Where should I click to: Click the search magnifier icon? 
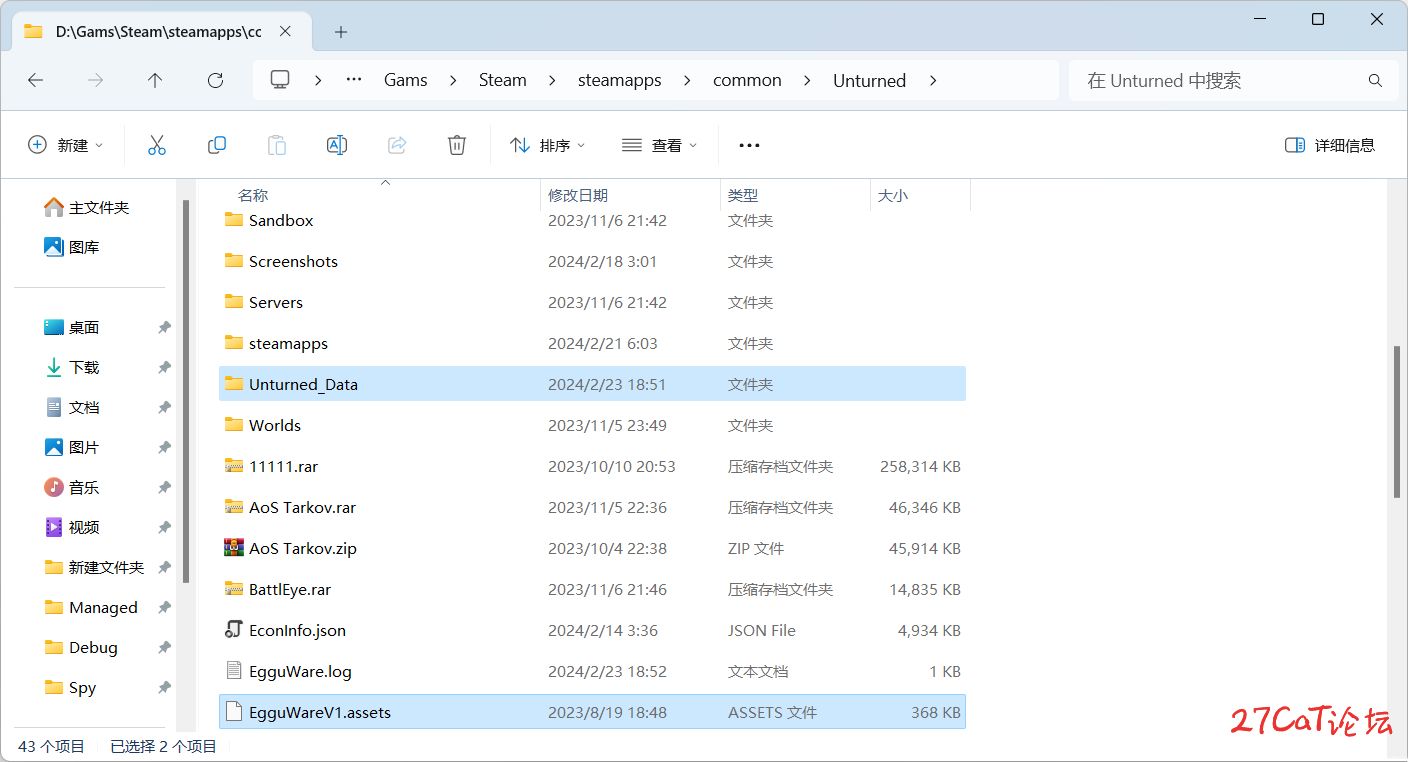[1375, 81]
